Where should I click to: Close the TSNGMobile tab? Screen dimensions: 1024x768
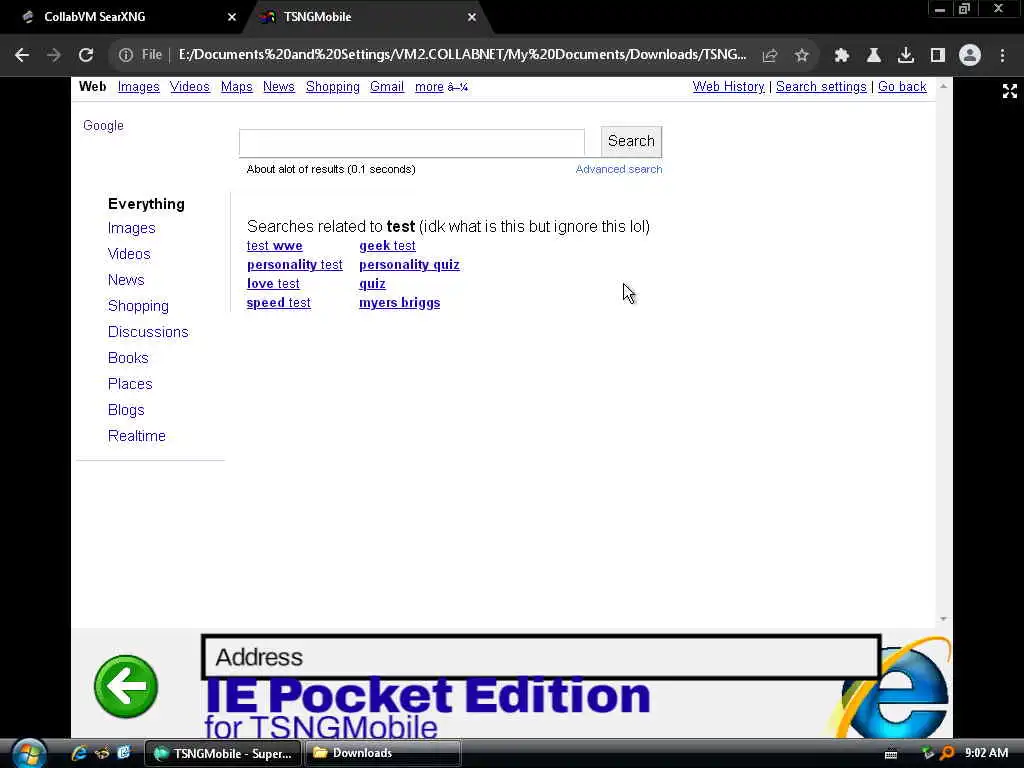pos(472,18)
